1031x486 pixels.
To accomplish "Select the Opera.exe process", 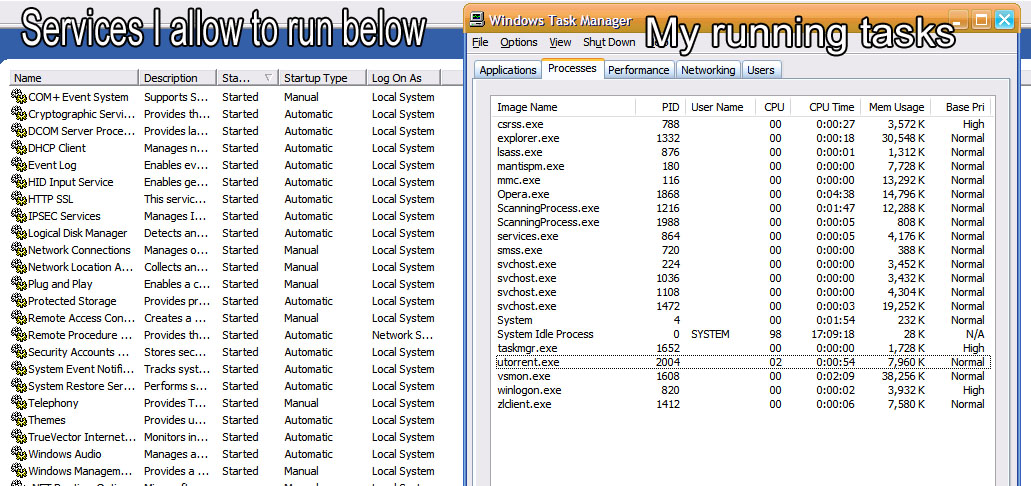I will click(741, 194).
